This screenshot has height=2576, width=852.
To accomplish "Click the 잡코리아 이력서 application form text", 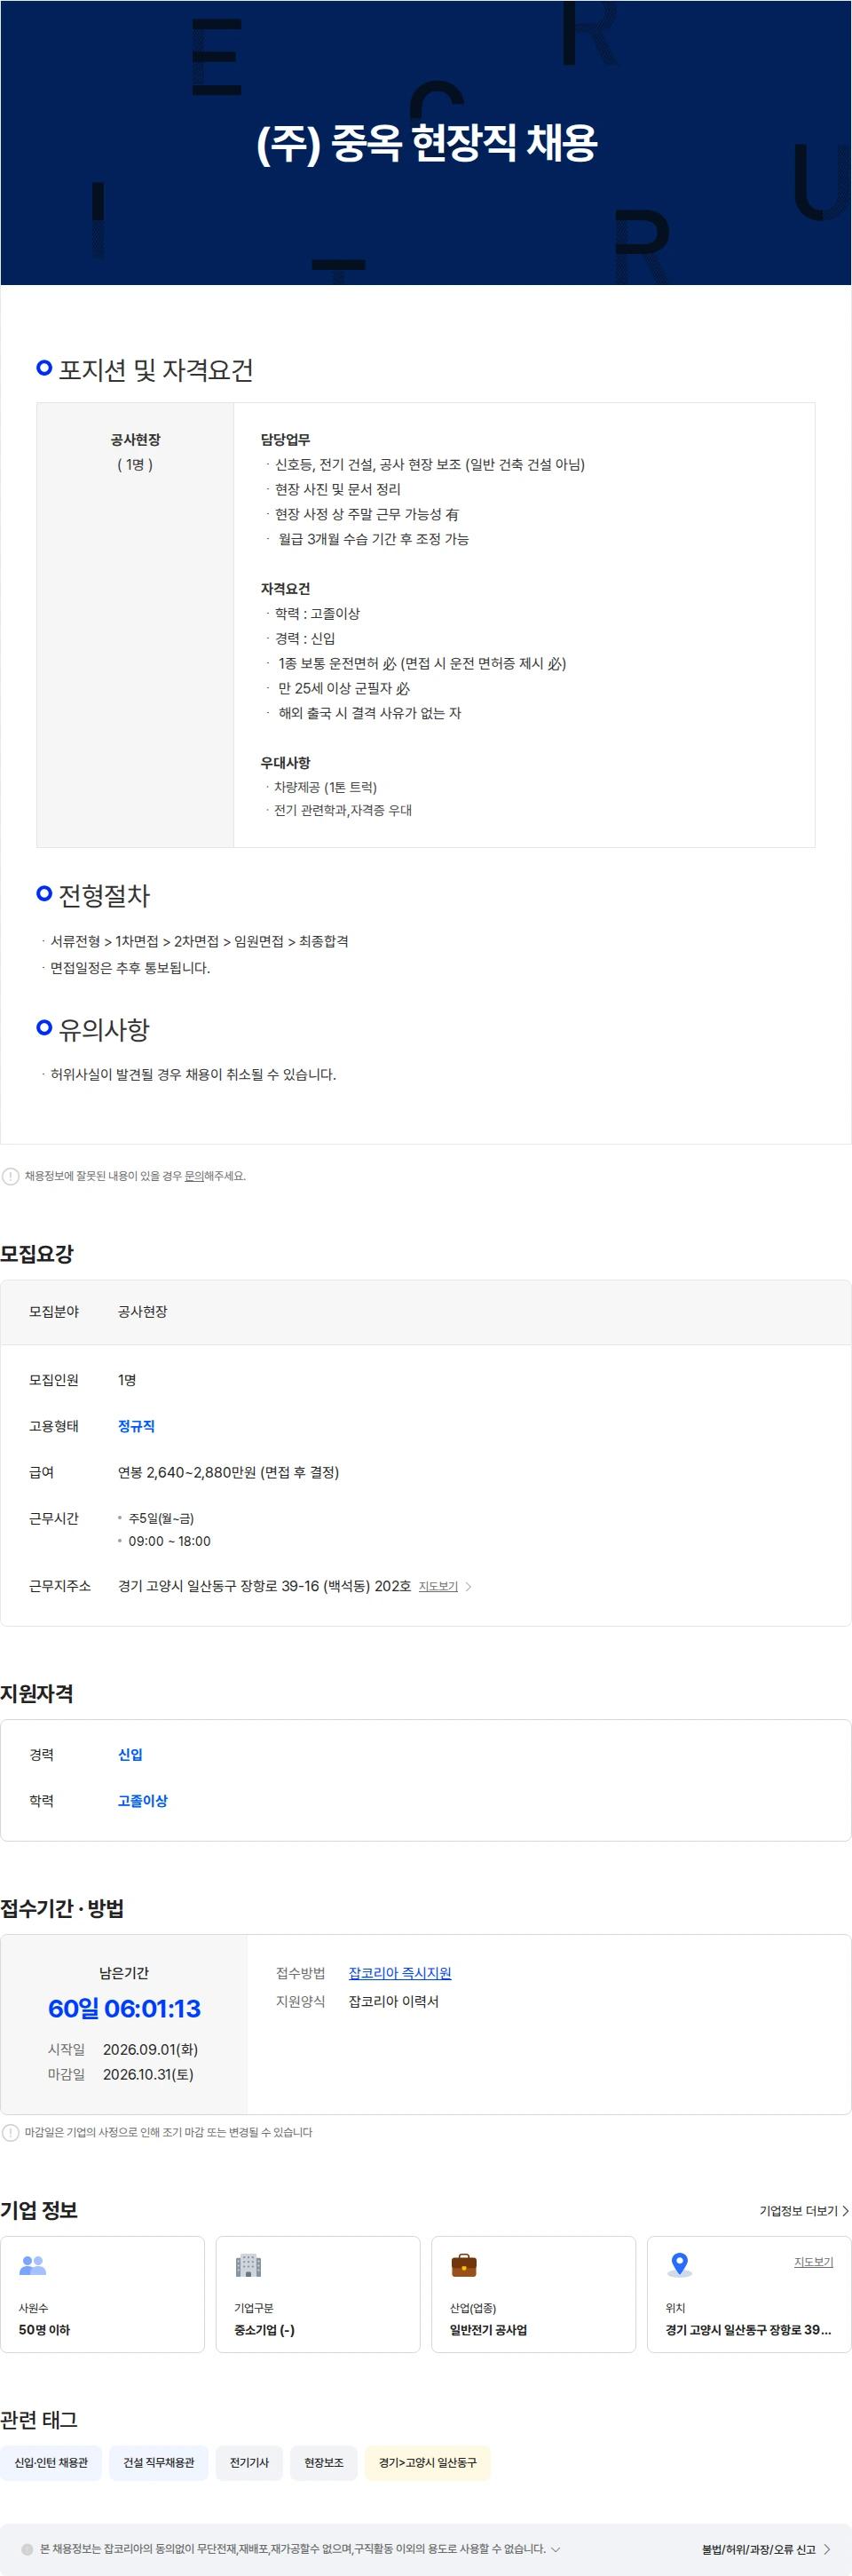I will point(394,2001).
